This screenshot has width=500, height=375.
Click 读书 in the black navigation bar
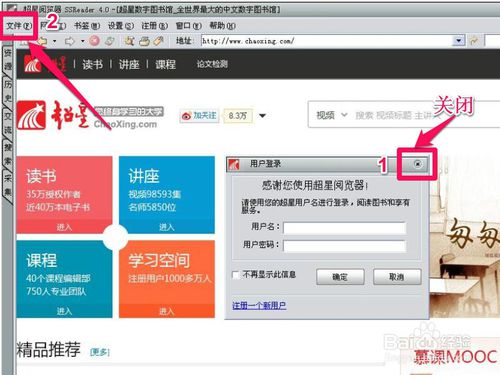click(92, 64)
